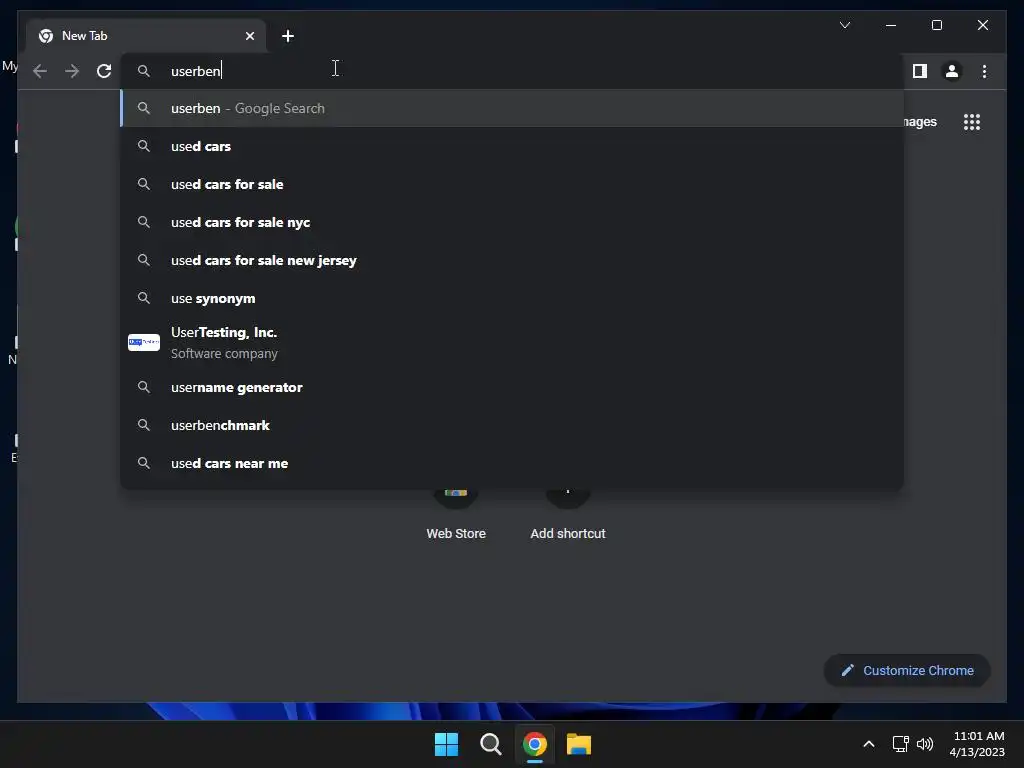Open the tab search chevron in title bar
This screenshot has height=768, width=1024.
tap(844, 25)
